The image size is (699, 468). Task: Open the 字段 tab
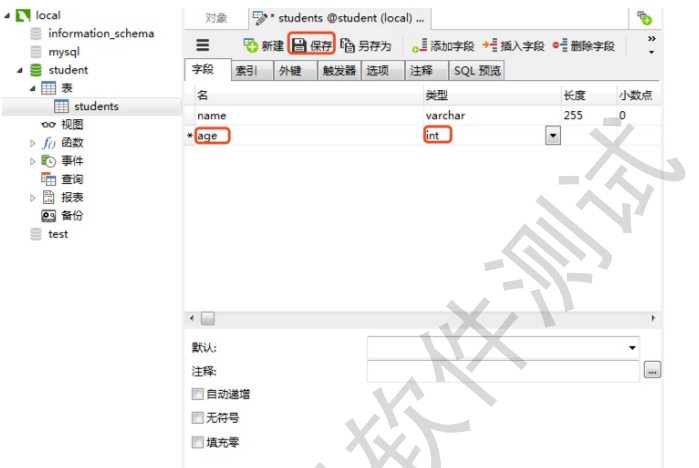(208, 70)
